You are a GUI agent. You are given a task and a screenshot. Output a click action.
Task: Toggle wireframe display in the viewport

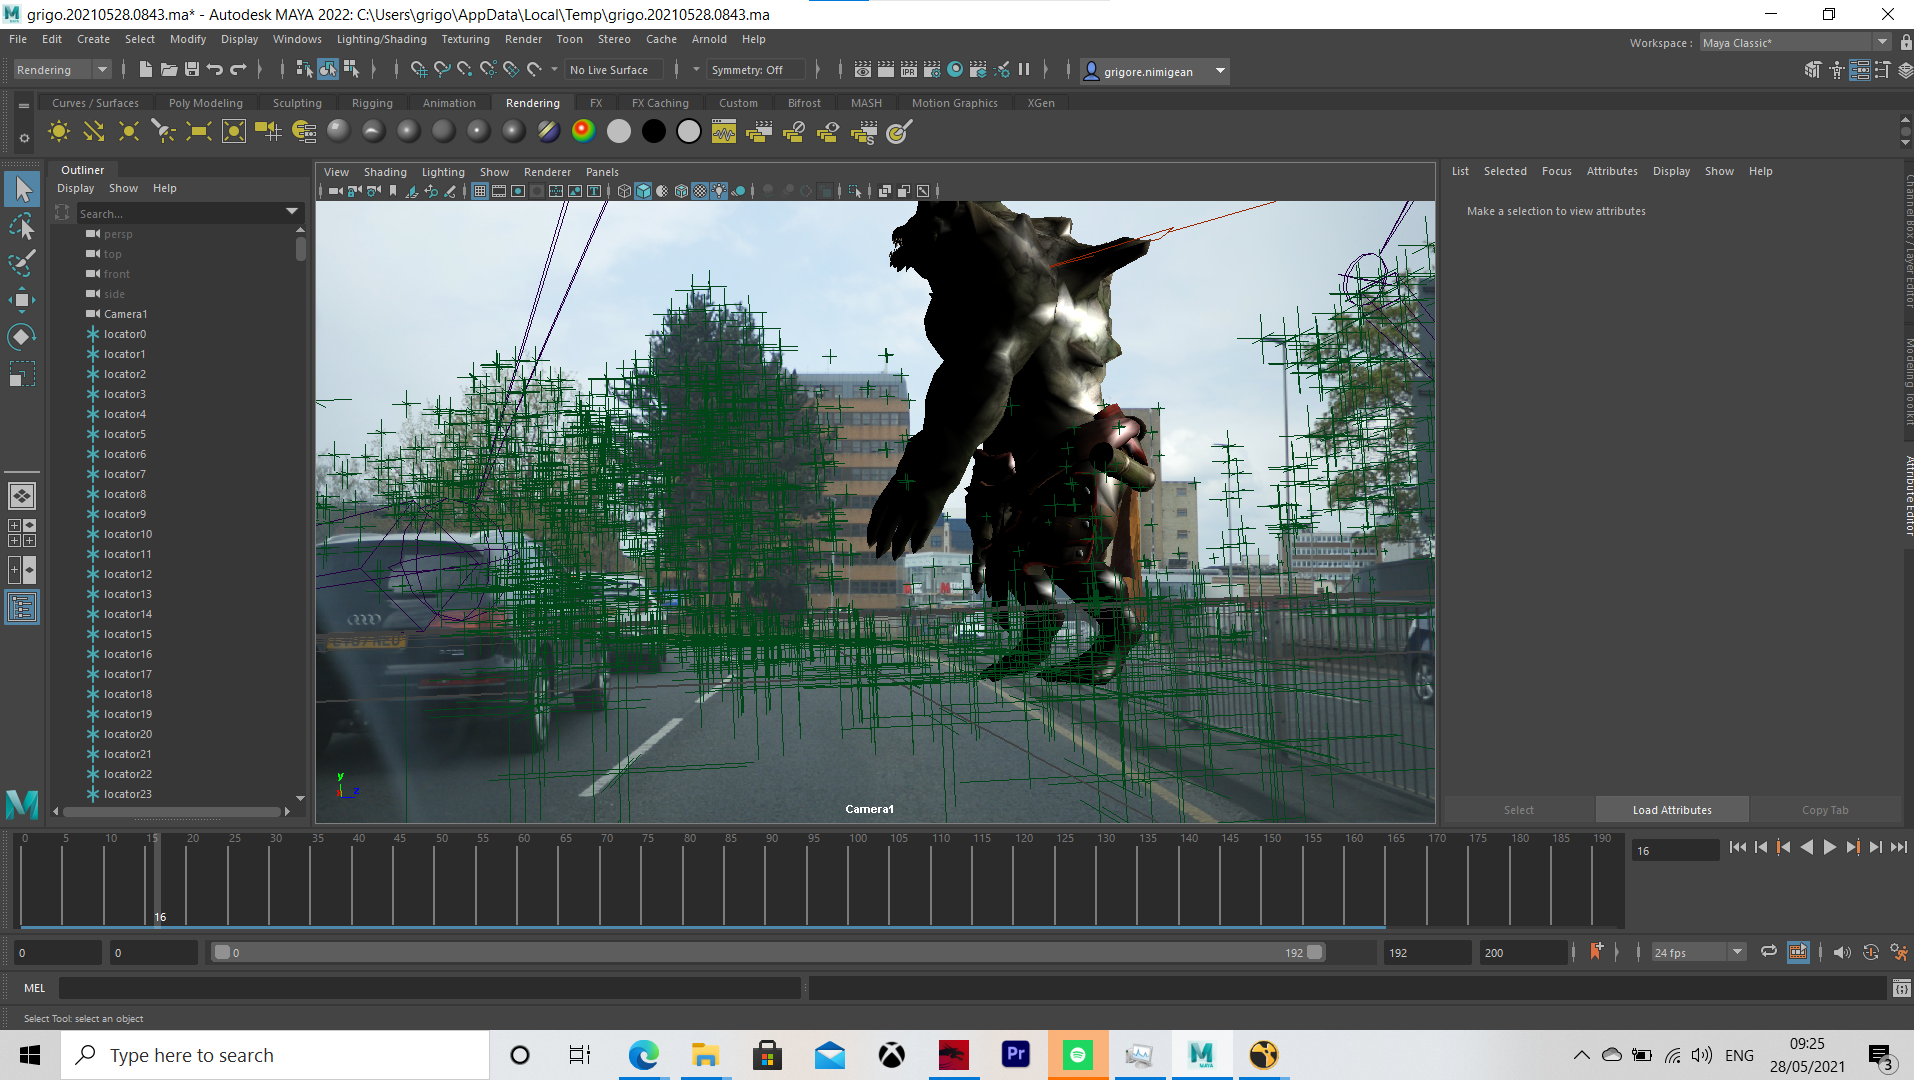click(x=625, y=191)
